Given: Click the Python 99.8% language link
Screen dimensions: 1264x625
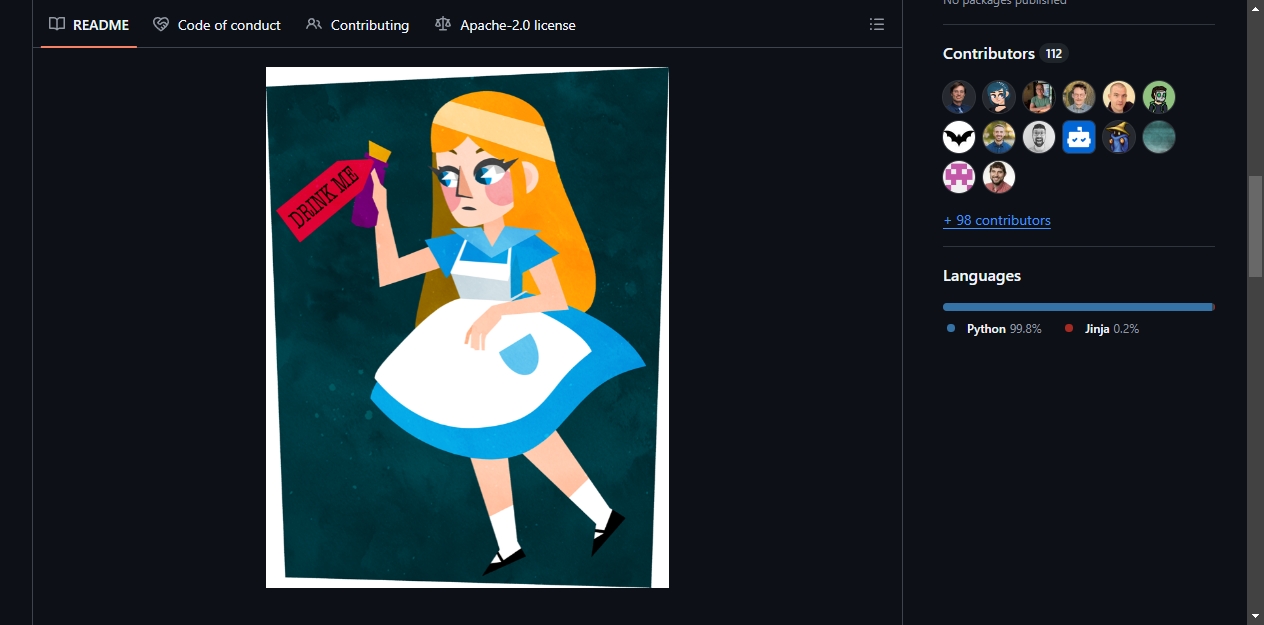Looking at the screenshot, I should pyautogui.click(x=995, y=329).
